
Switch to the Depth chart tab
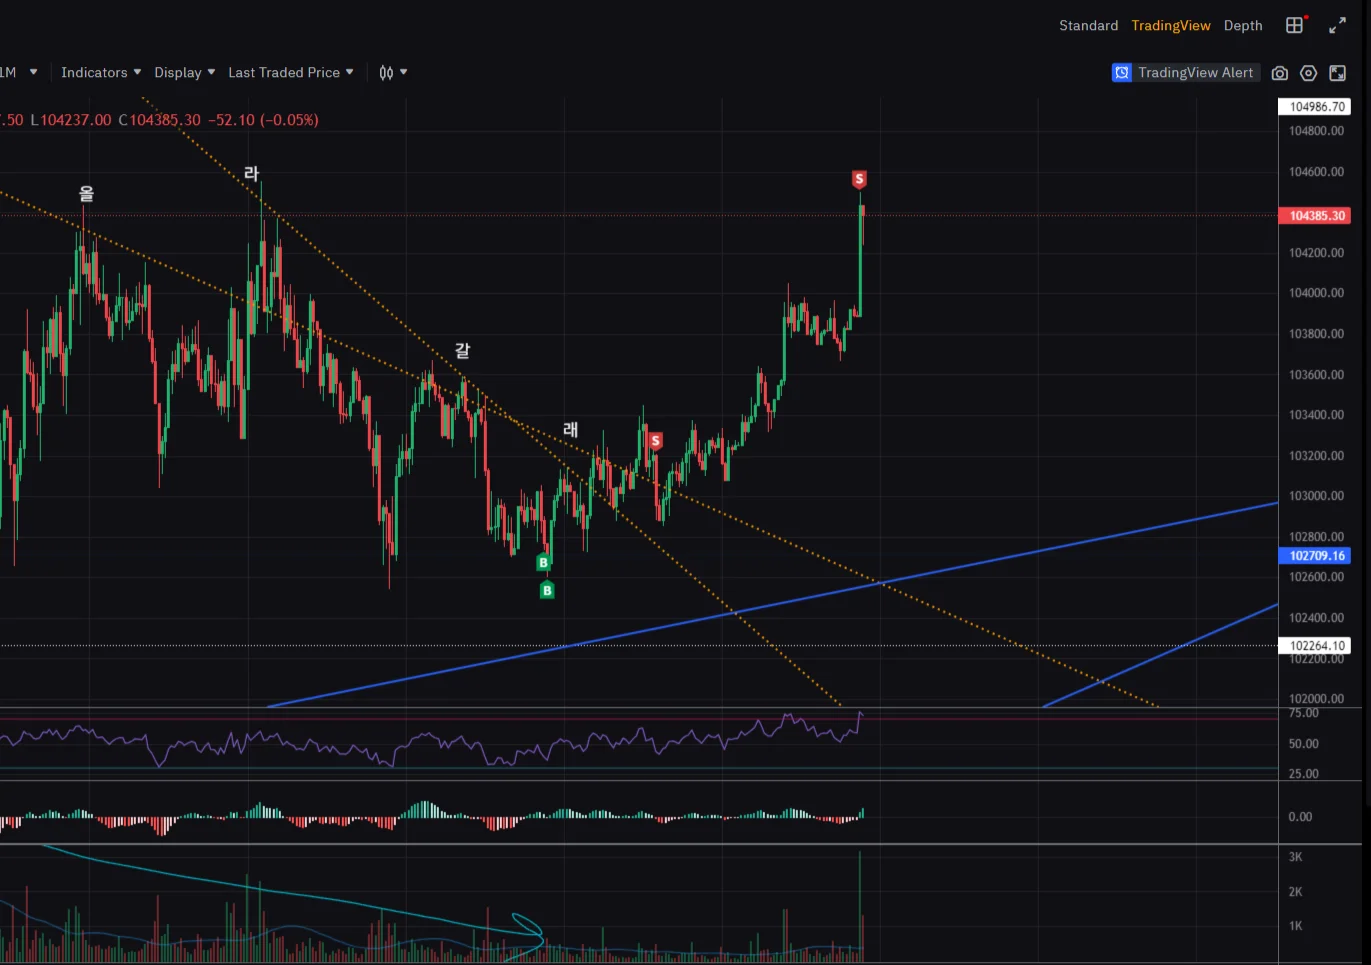coord(1243,26)
